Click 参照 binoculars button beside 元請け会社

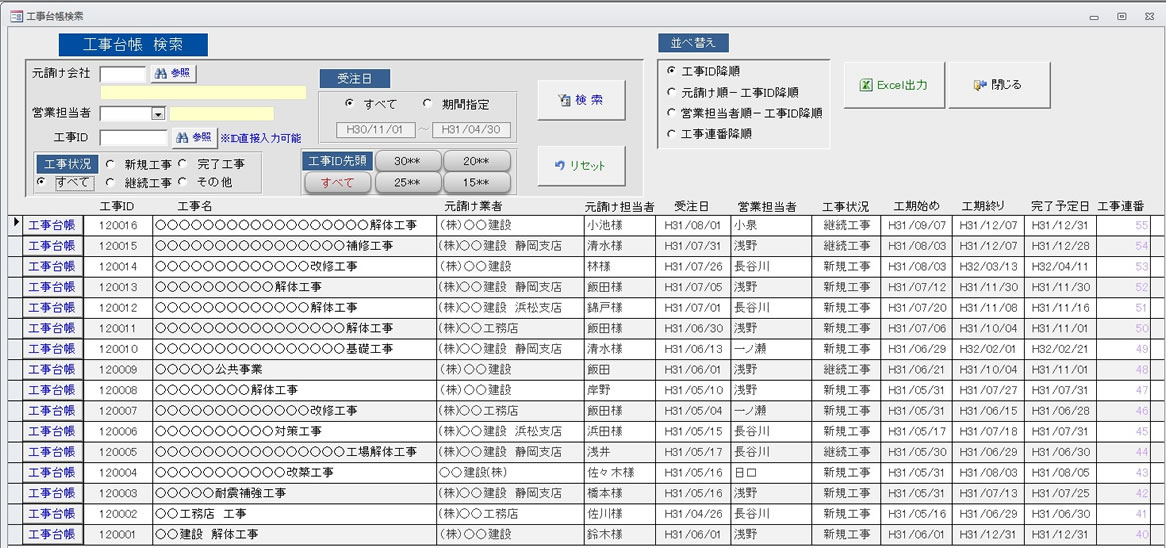pyautogui.click(x=172, y=73)
